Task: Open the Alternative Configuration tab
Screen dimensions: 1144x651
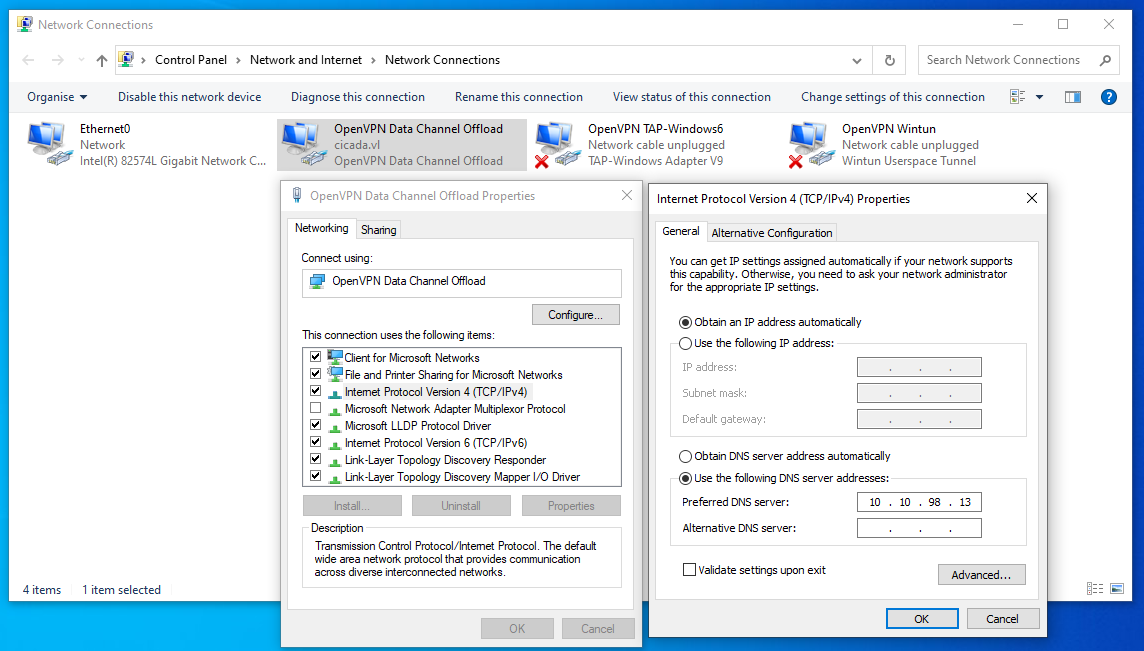Action: click(x=772, y=233)
